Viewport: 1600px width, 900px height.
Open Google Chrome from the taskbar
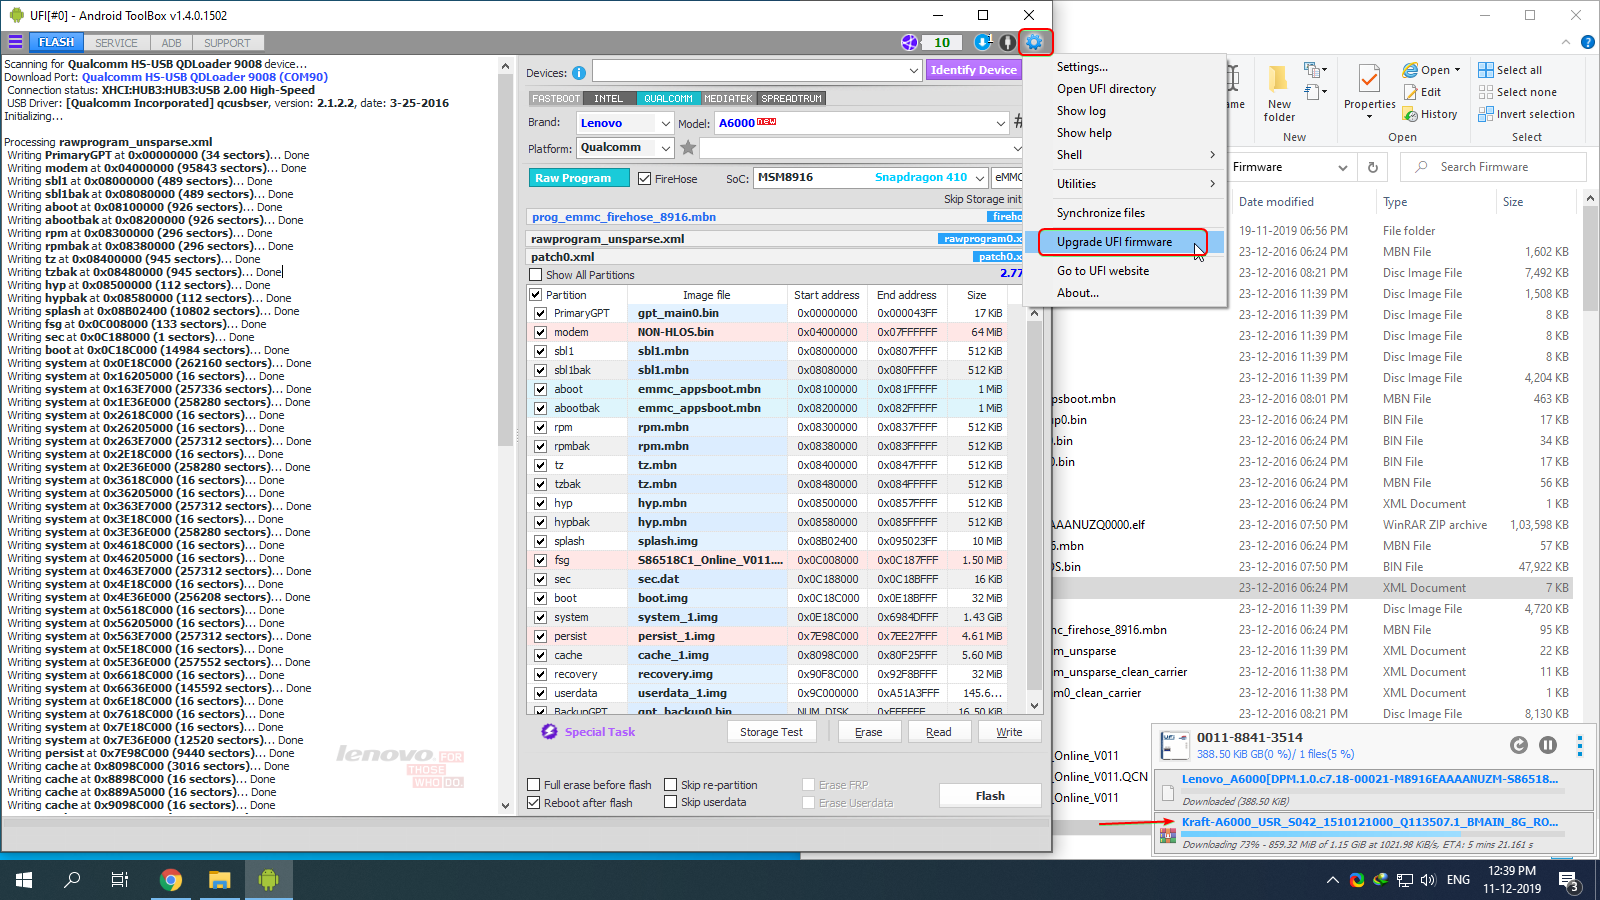pyautogui.click(x=171, y=880)
